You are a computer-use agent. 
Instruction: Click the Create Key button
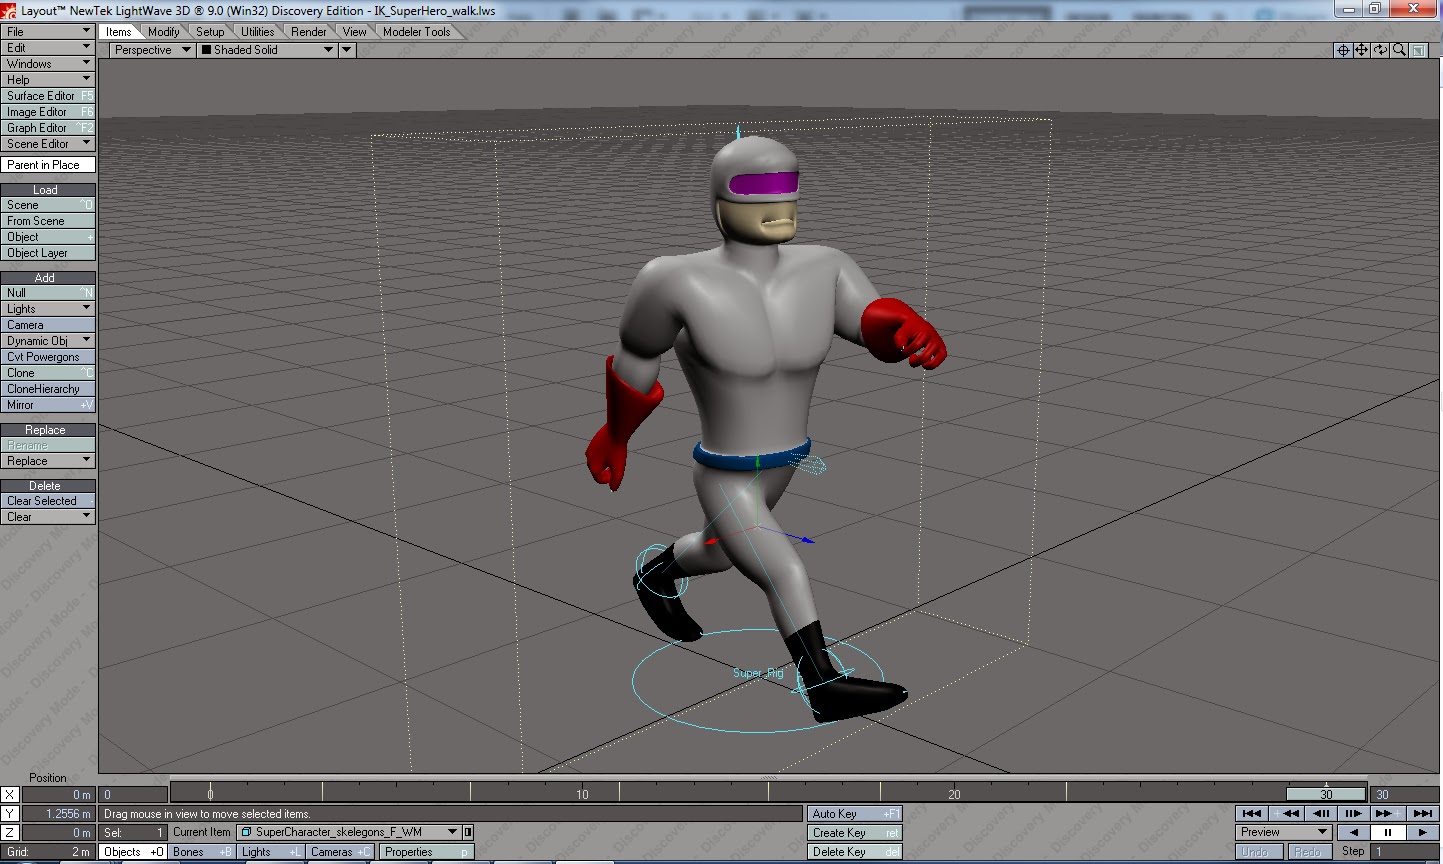tap(853, 831)
